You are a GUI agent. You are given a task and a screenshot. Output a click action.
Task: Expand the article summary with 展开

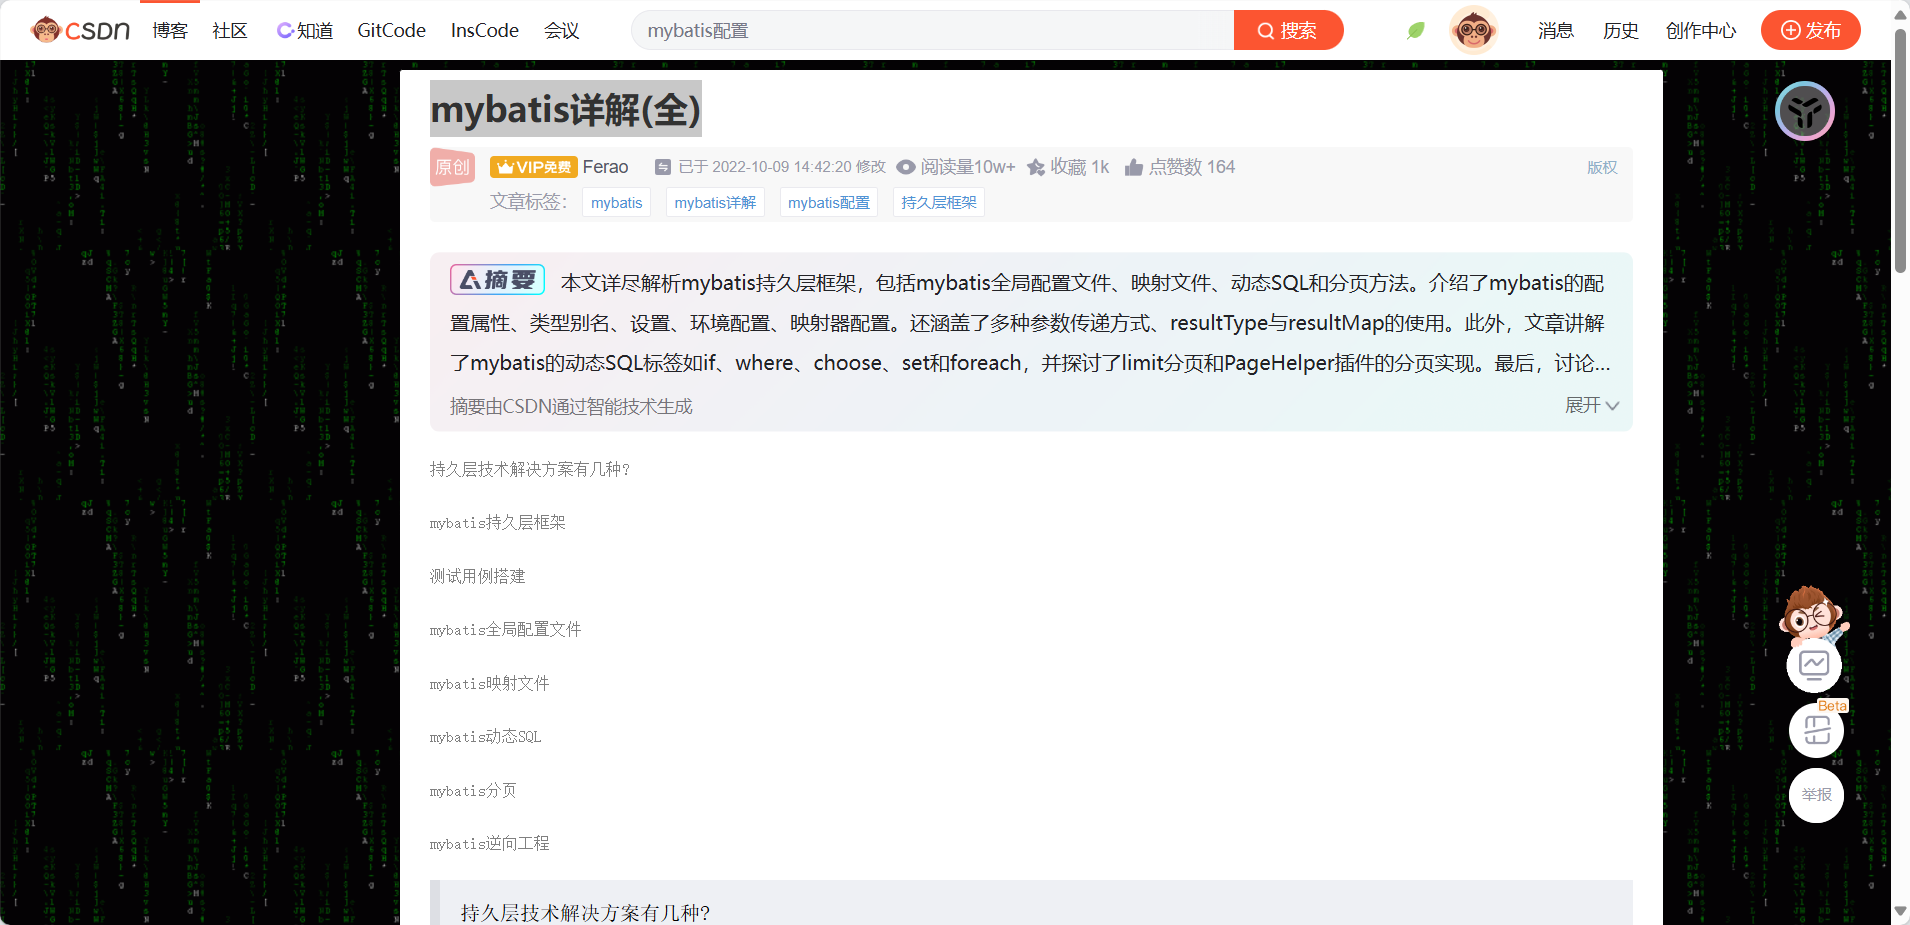pyautogui.click(x=1590, y=406)
